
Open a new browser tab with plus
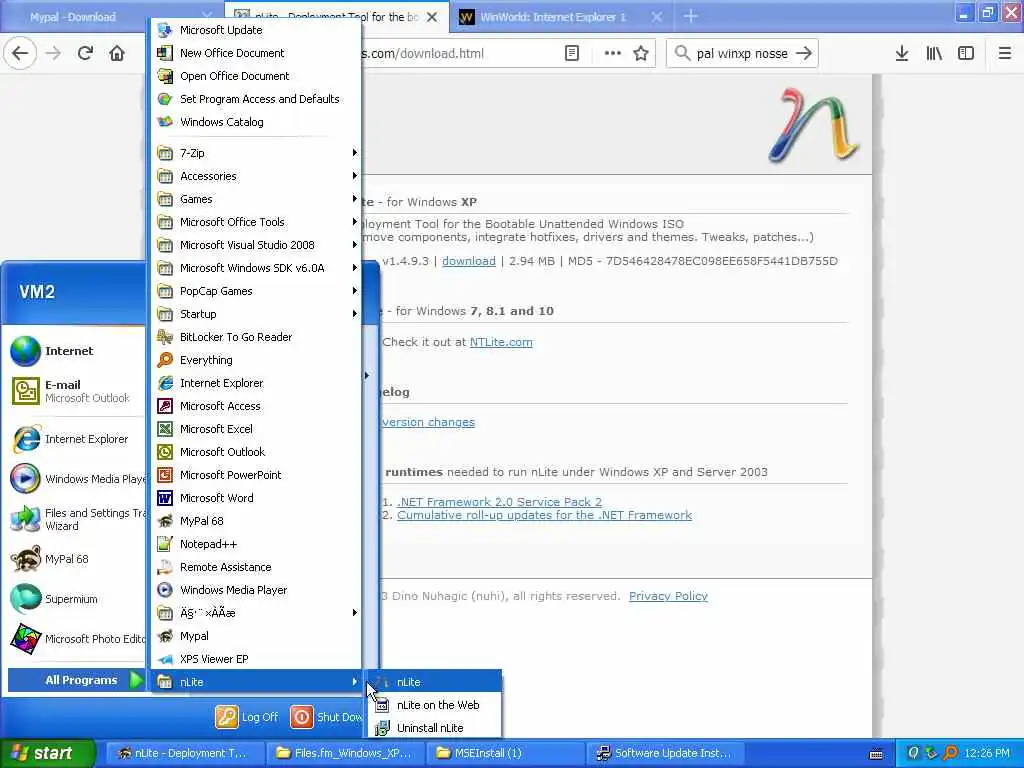[x=690, y=16]
